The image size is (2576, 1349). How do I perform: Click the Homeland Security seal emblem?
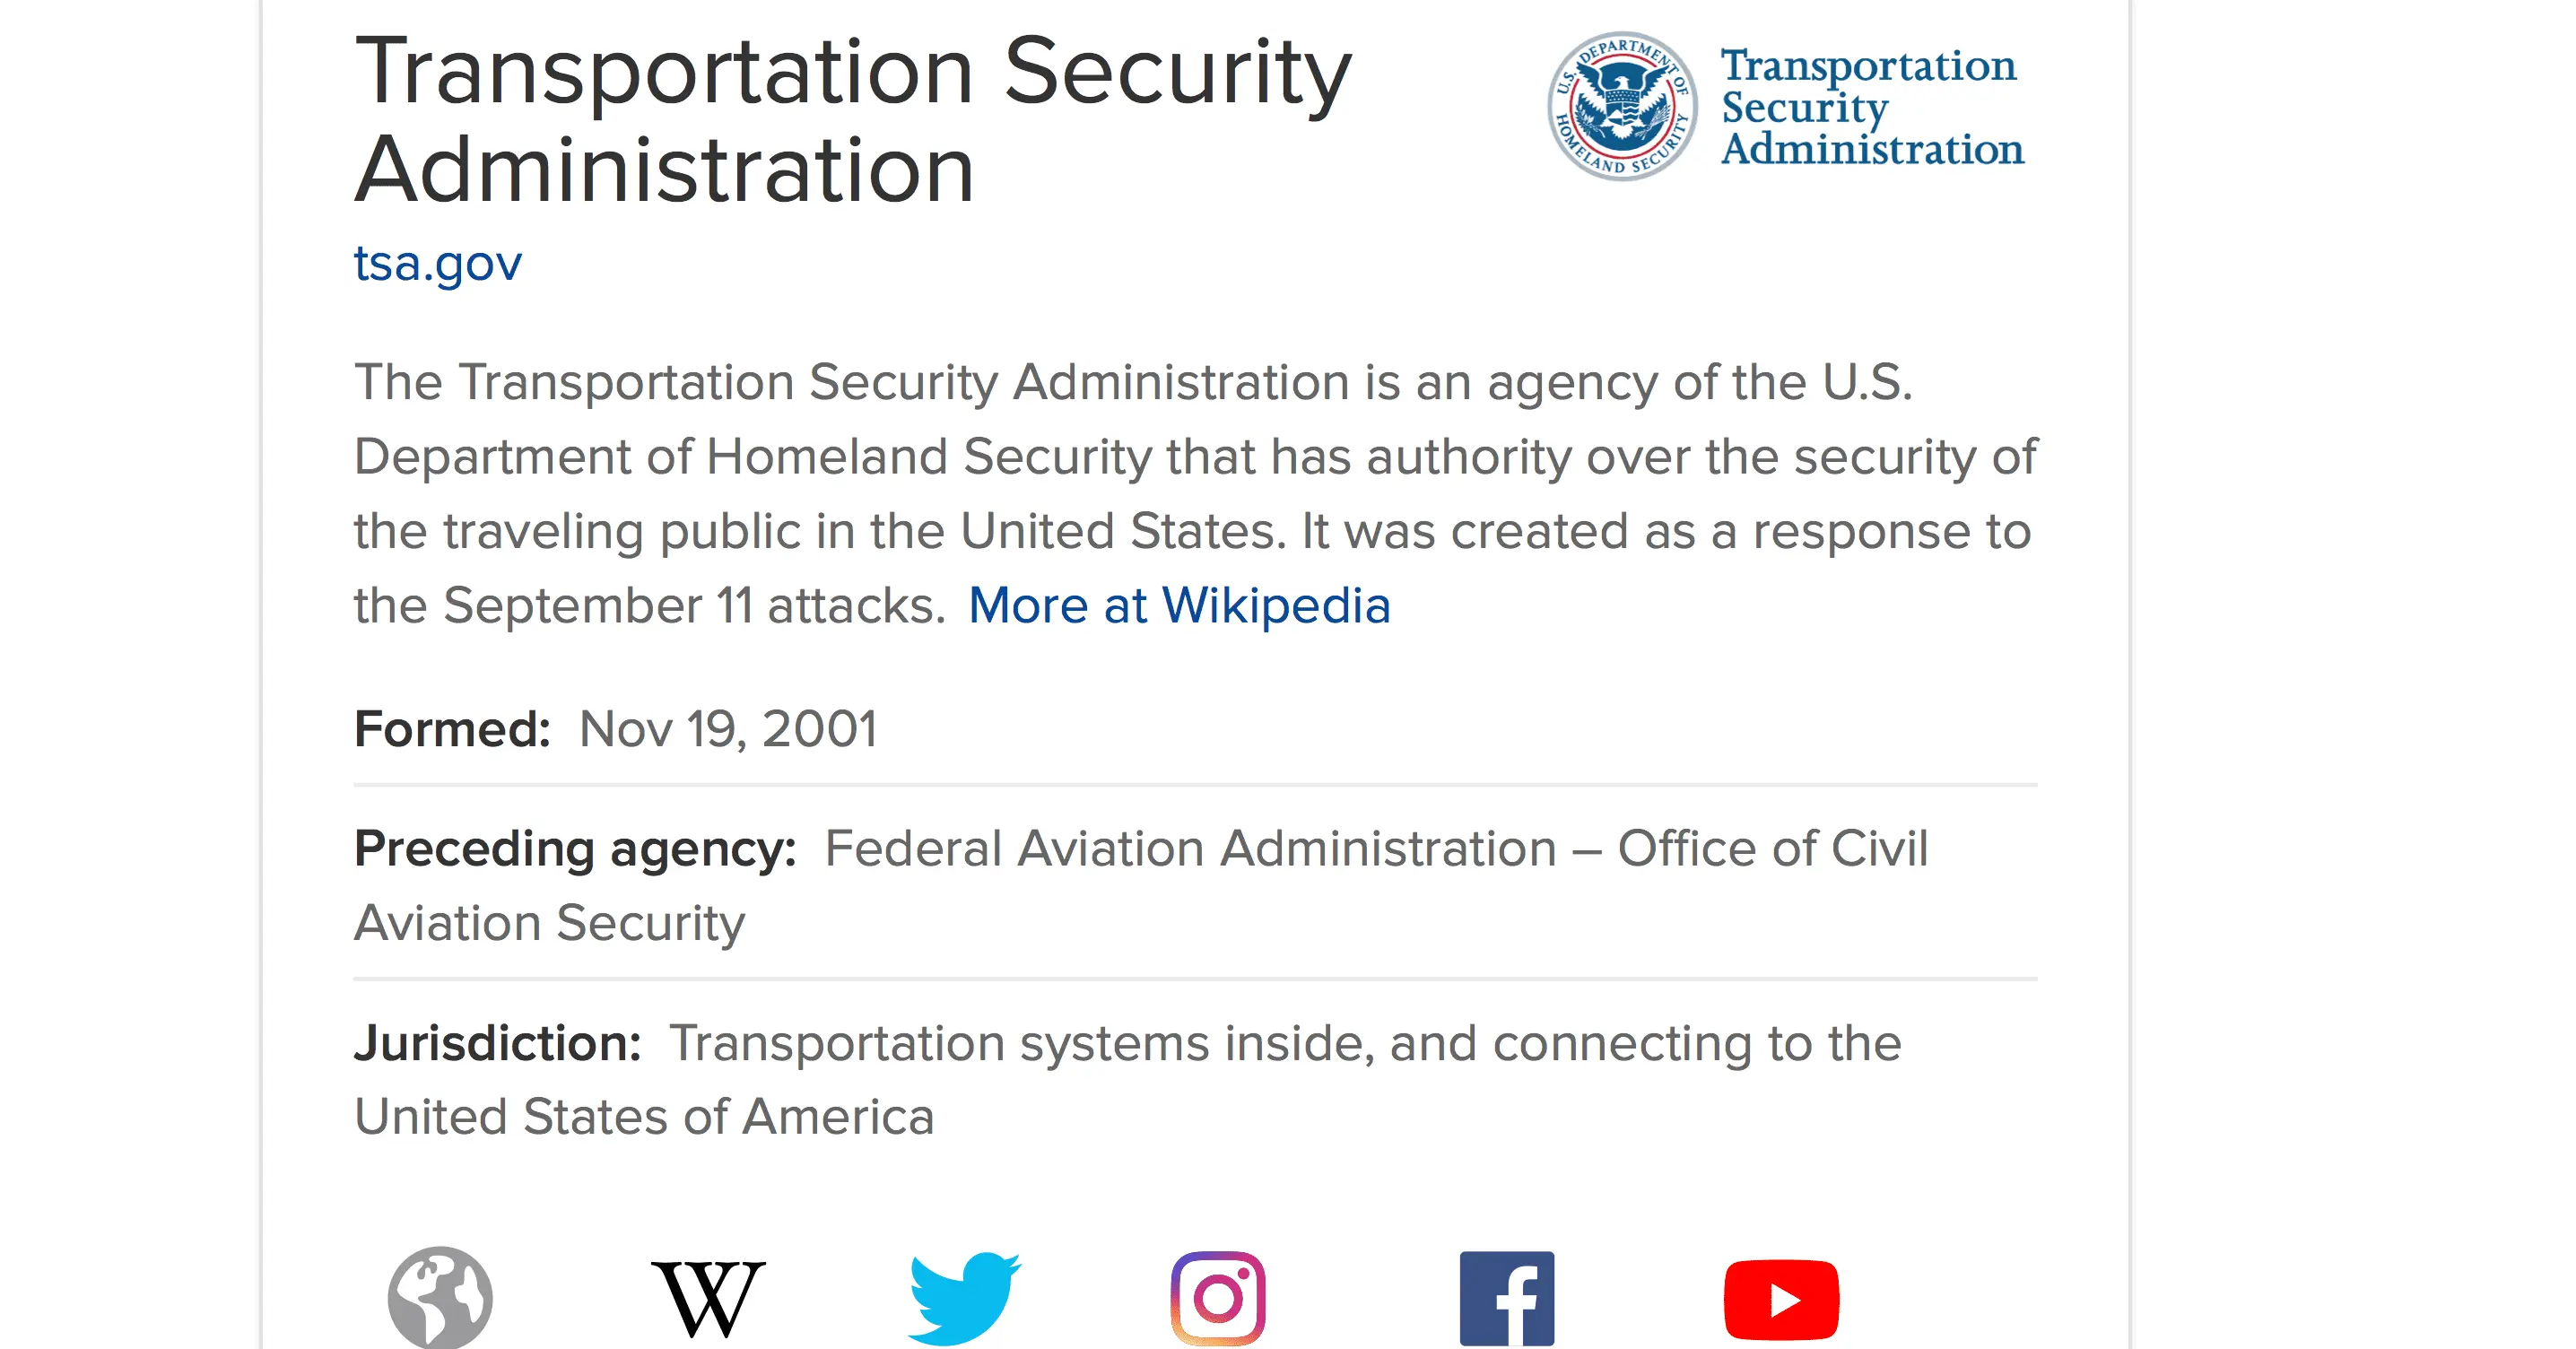pyautogui.click(x=1622, y=106)
